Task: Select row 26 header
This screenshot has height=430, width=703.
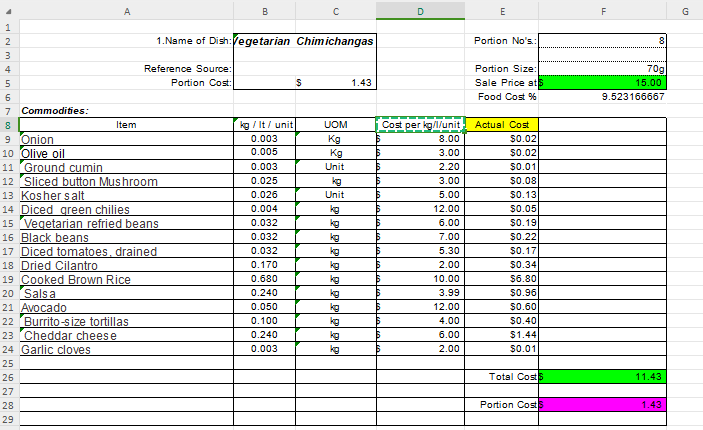Action: (x=8, y=377)
